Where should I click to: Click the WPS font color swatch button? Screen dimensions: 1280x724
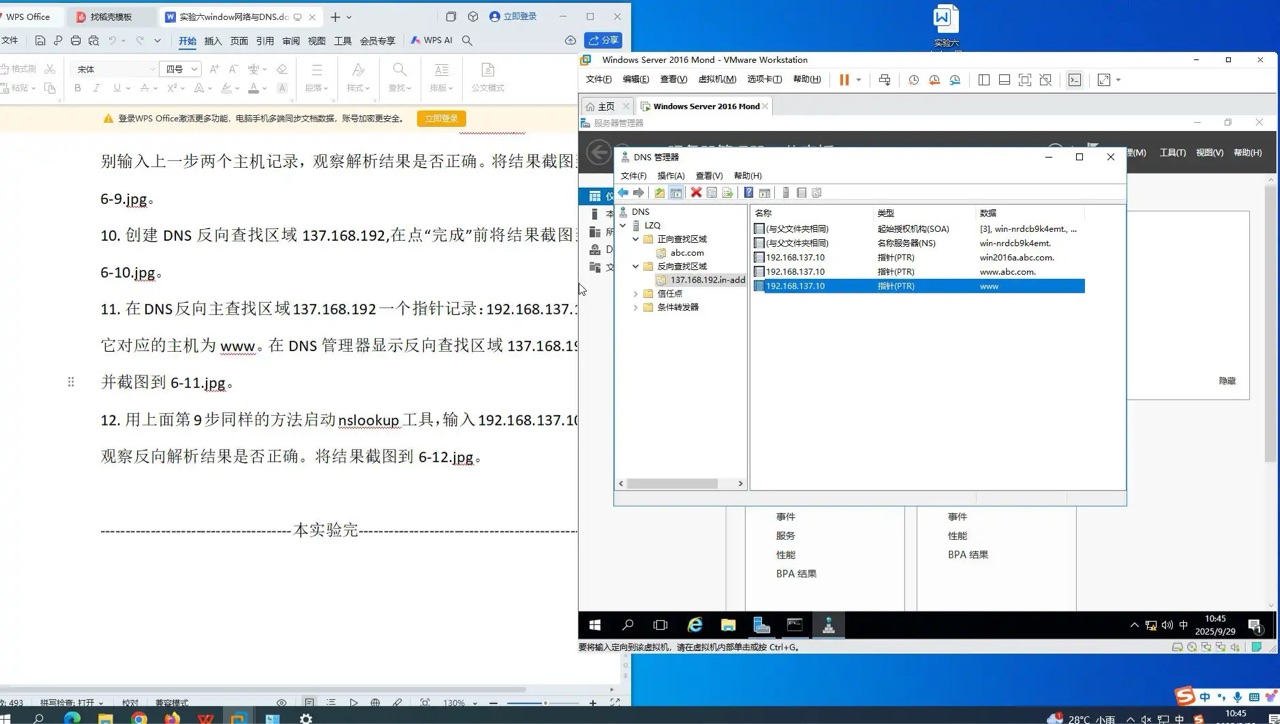(x=254, y=88)
